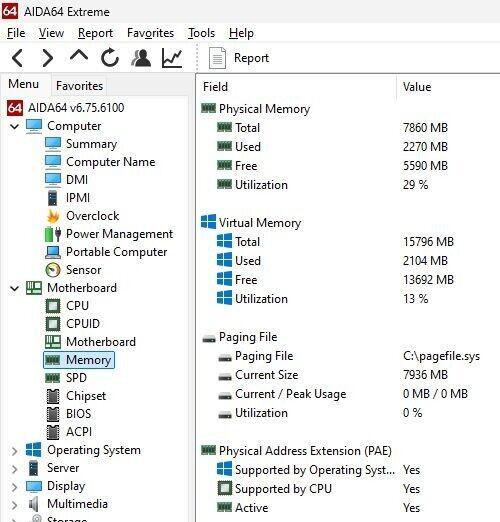Expand the Operating System tree node
Screen dimensions: 500x522
point(14,451)
